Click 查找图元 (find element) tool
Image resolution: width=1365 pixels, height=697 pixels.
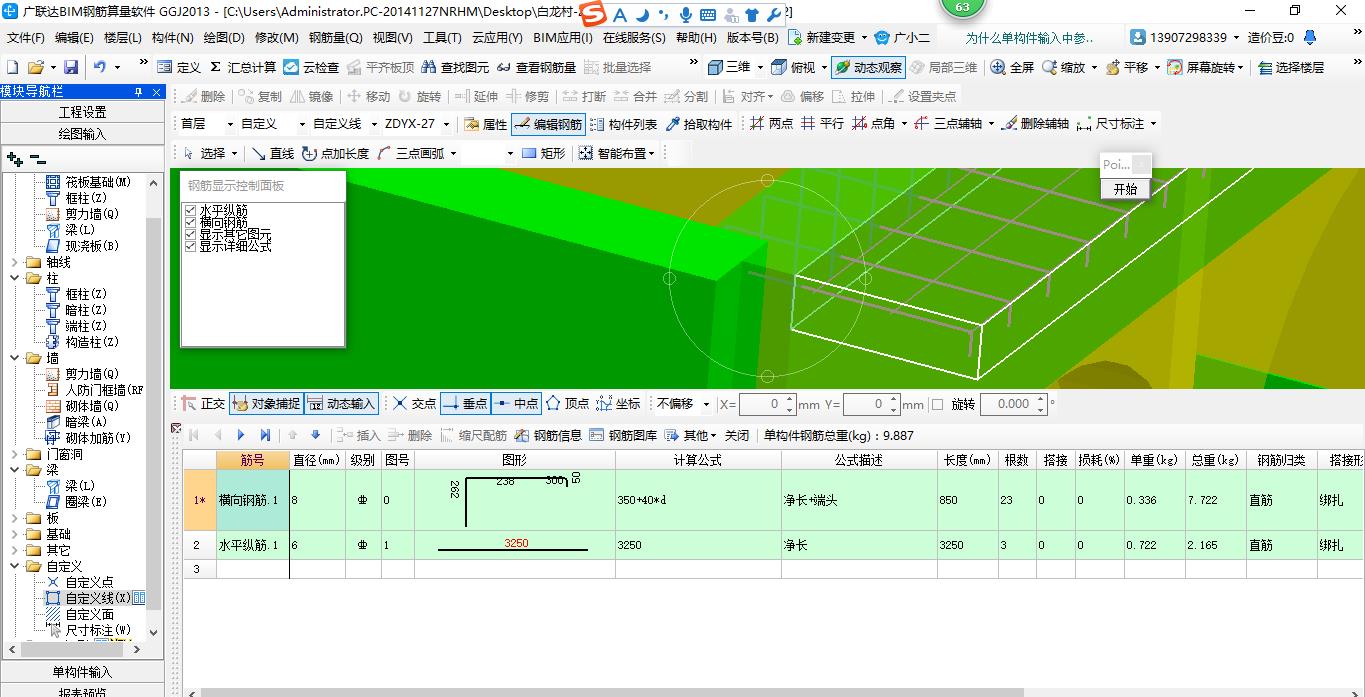point(455,67)
